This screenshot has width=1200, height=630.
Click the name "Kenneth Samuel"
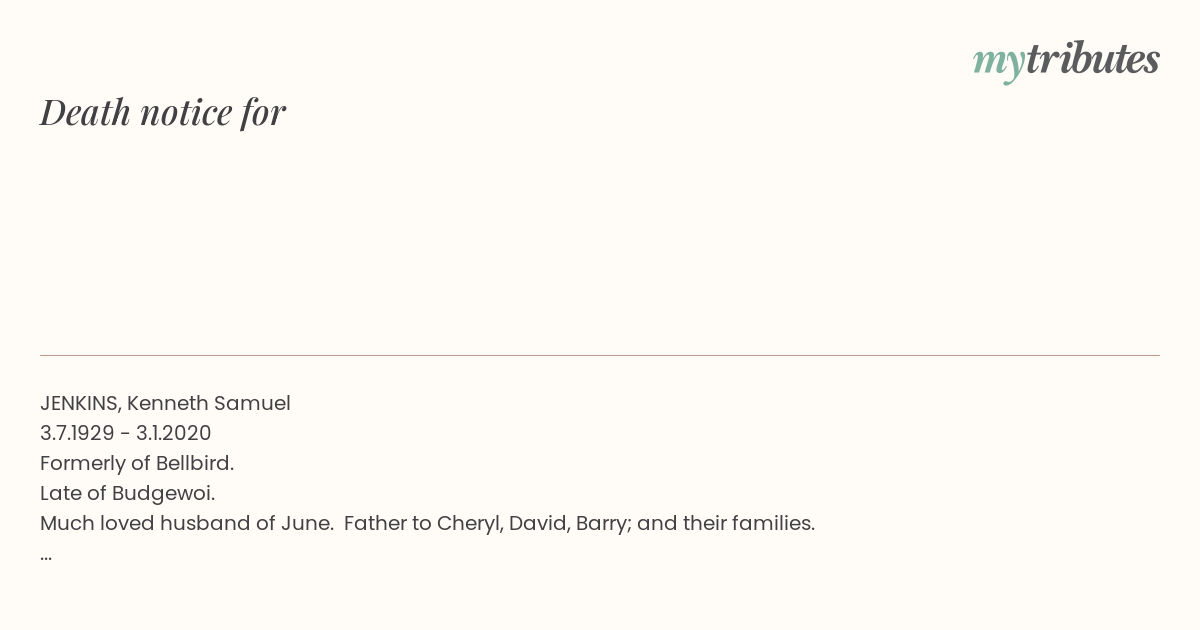coord(209,404)
